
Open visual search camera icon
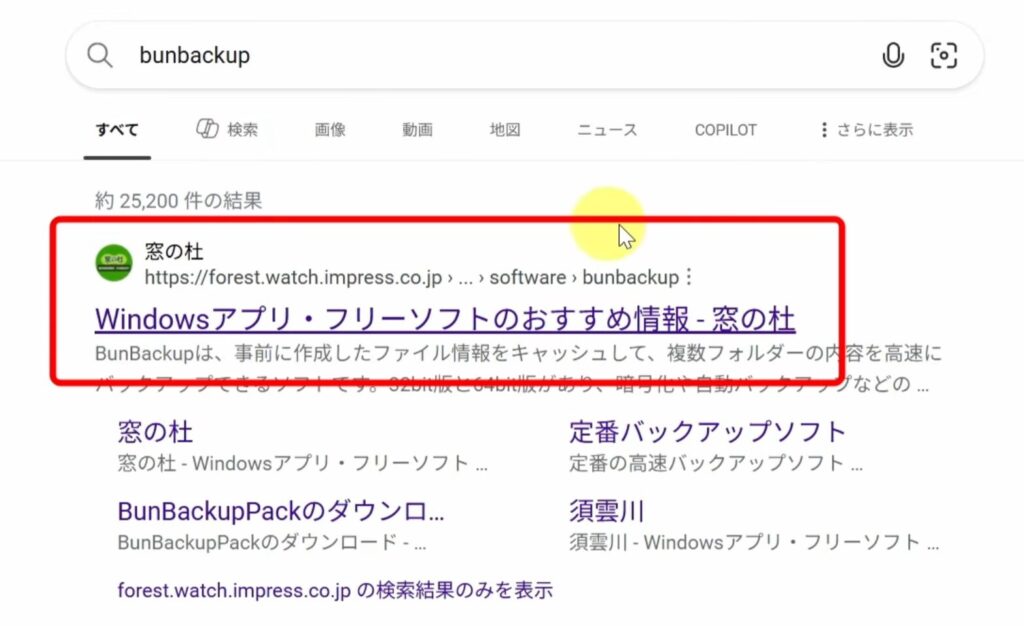(x=943, y=55)
